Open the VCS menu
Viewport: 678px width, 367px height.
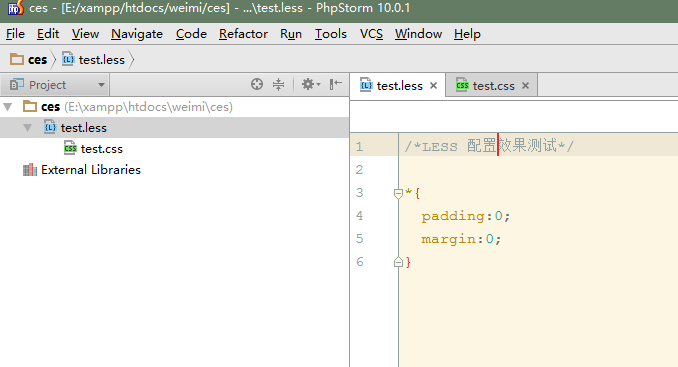pos(371,34)
